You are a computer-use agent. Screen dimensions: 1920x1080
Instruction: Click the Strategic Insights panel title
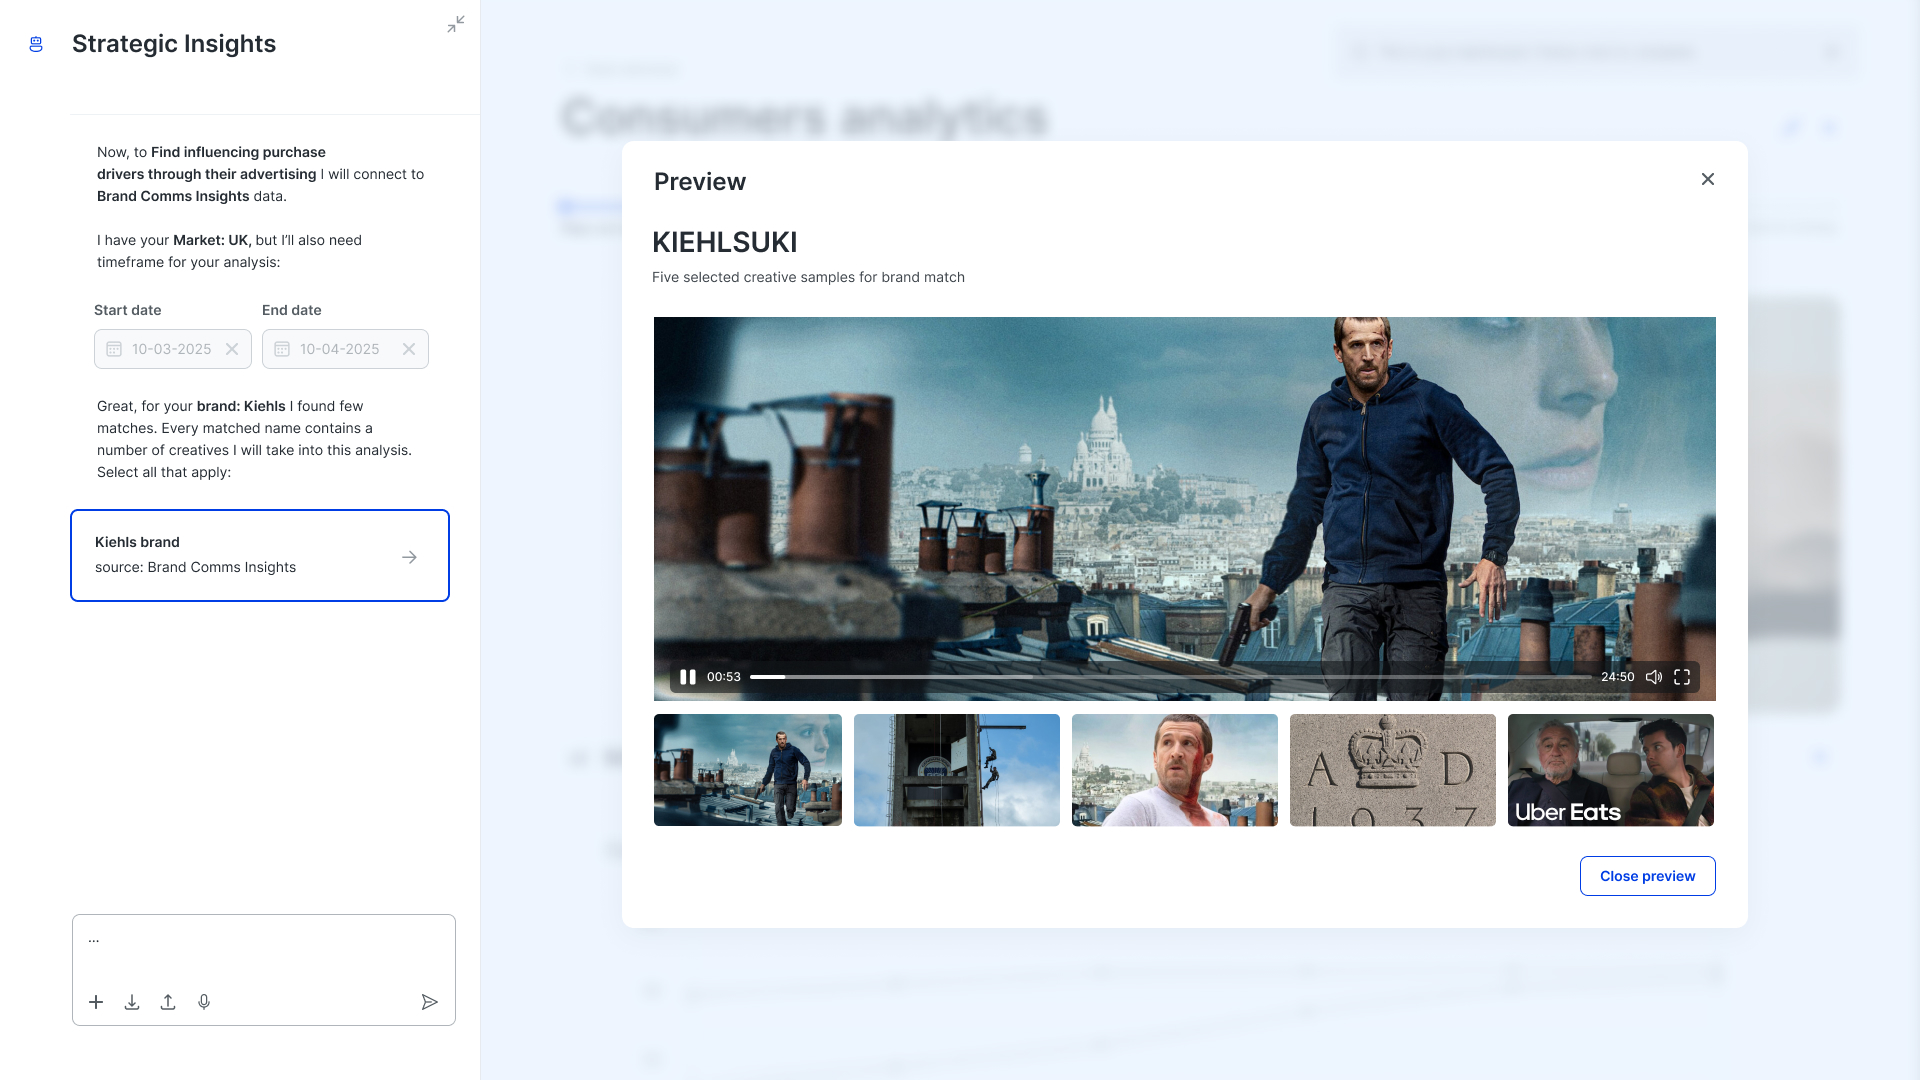[174, 44]
